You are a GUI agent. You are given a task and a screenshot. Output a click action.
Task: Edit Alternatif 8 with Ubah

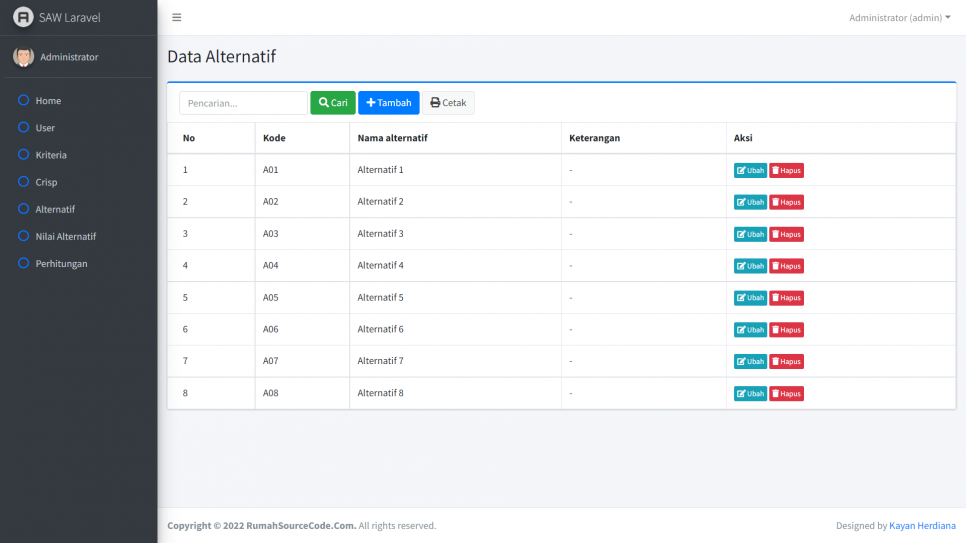(750, 394)
